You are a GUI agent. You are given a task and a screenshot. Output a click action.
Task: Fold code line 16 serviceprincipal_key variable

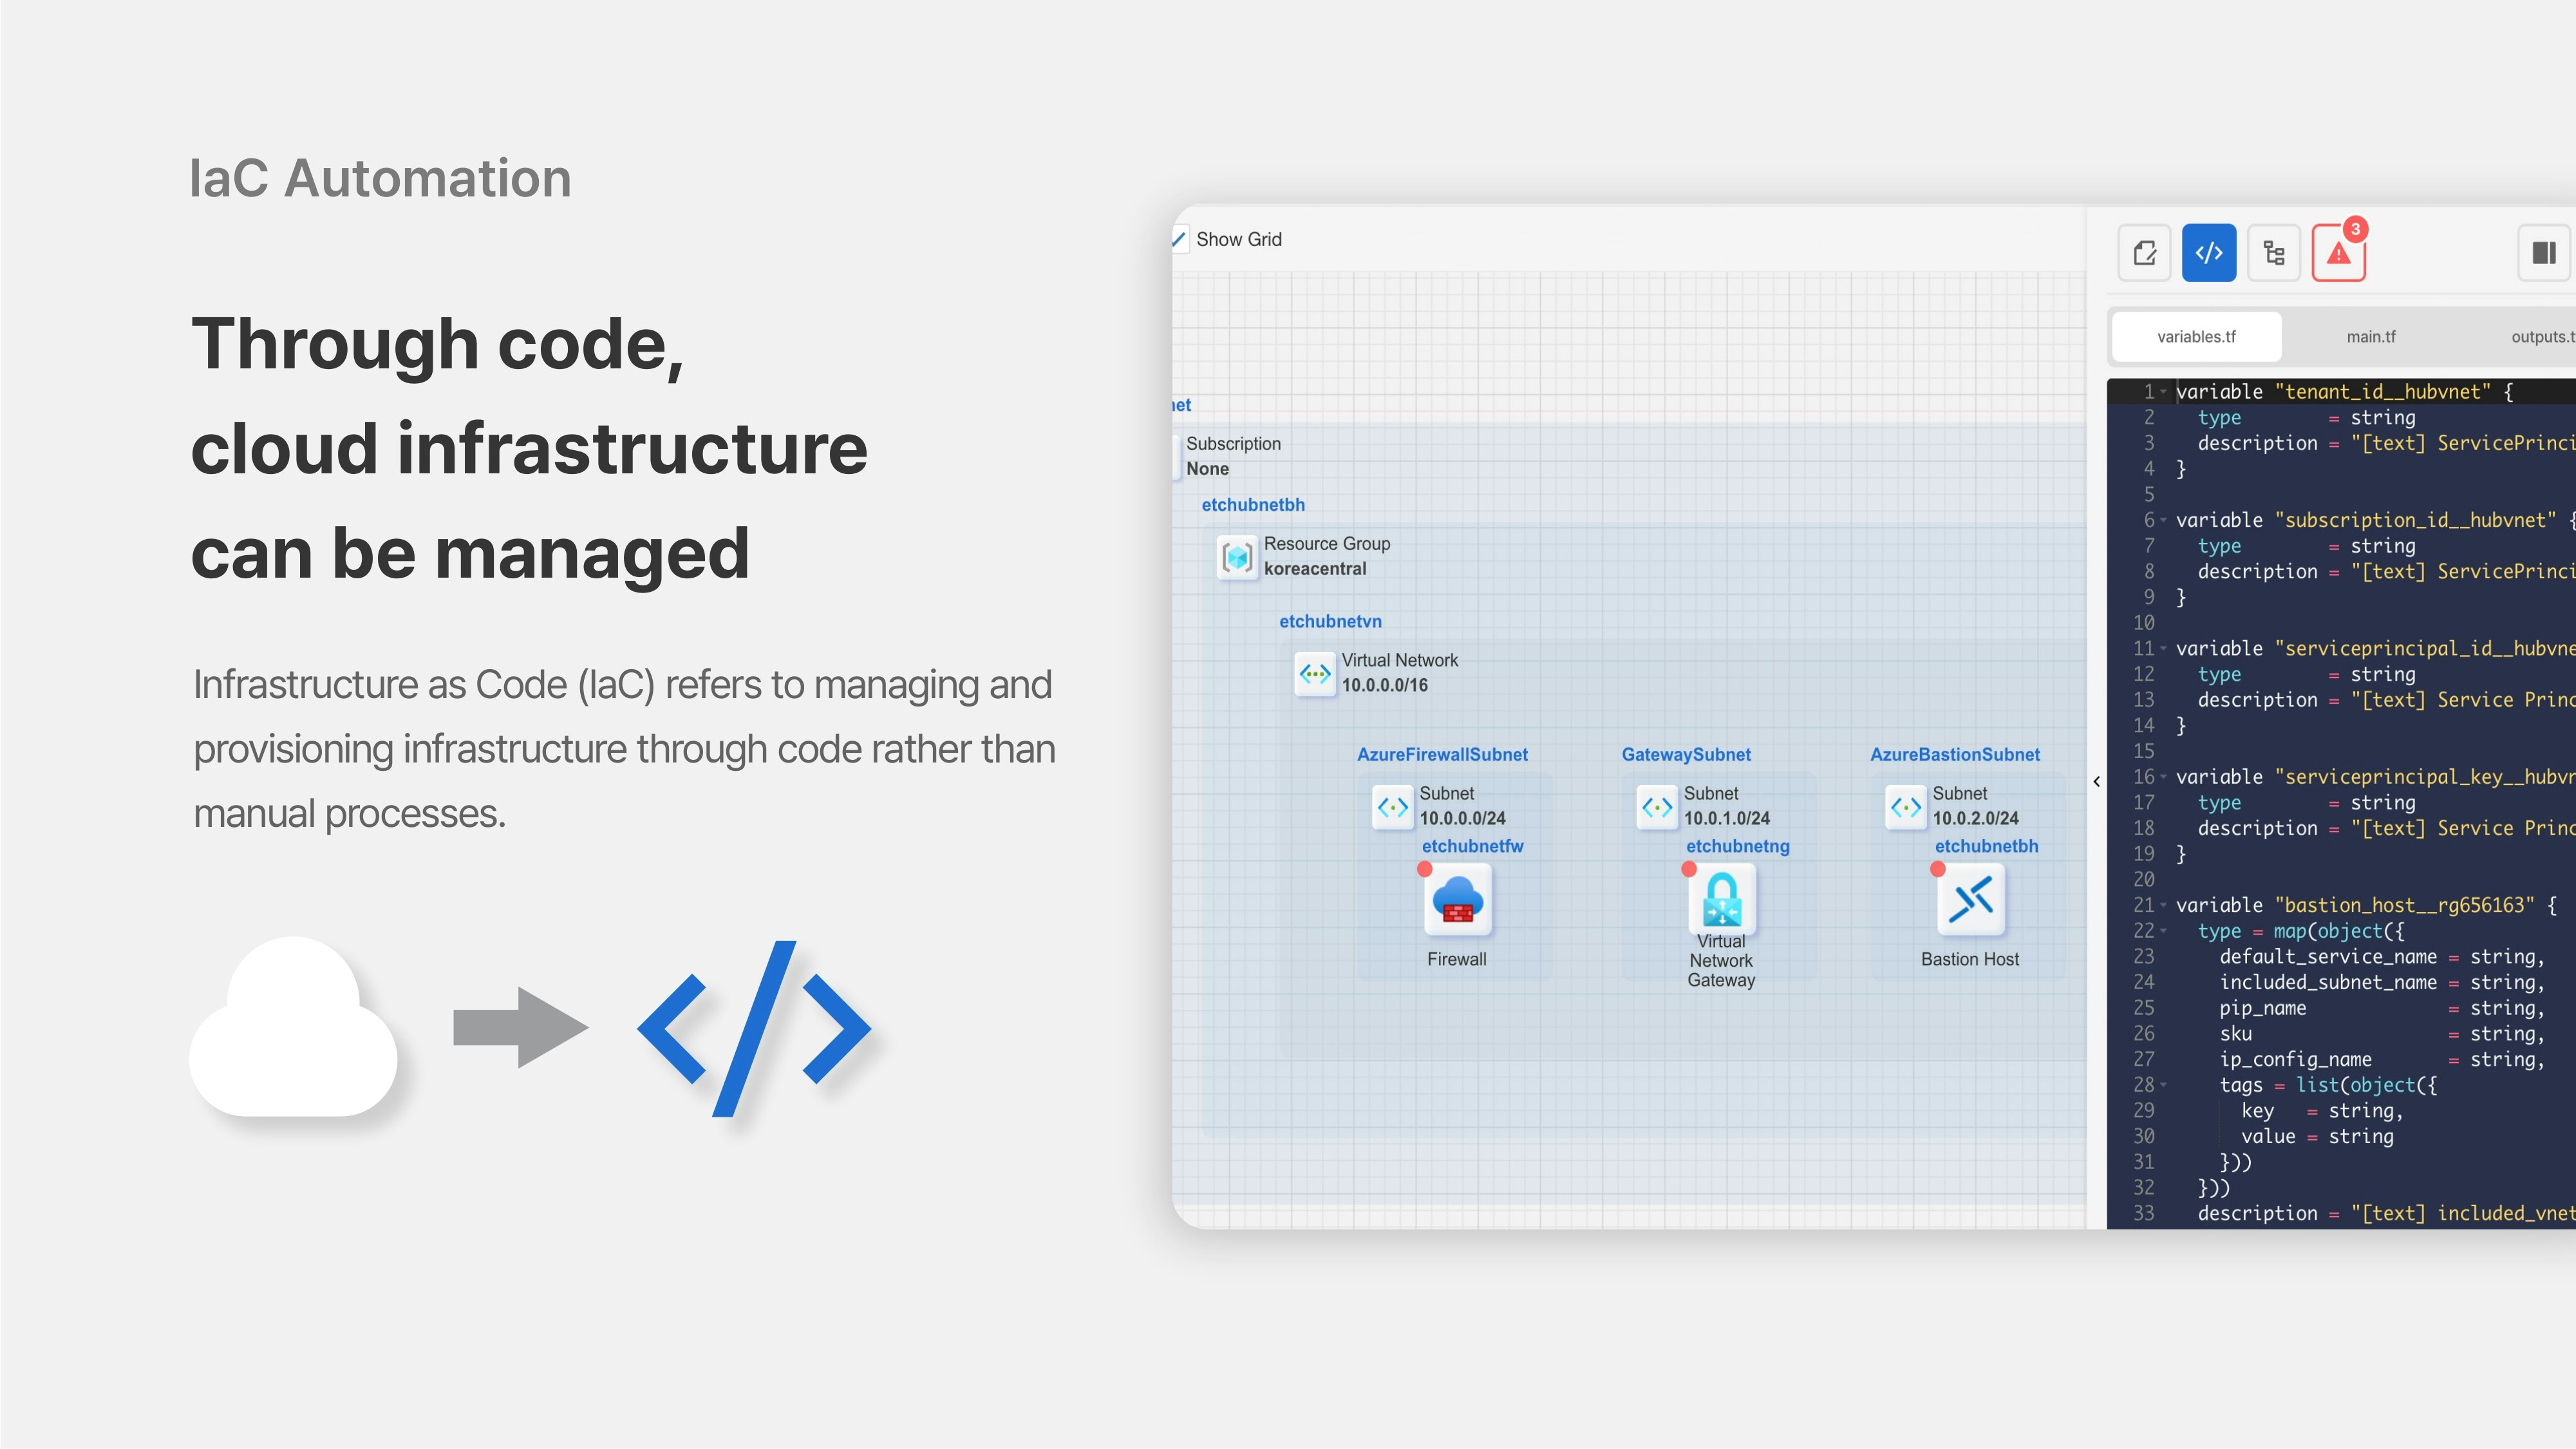pos(2163,777)
